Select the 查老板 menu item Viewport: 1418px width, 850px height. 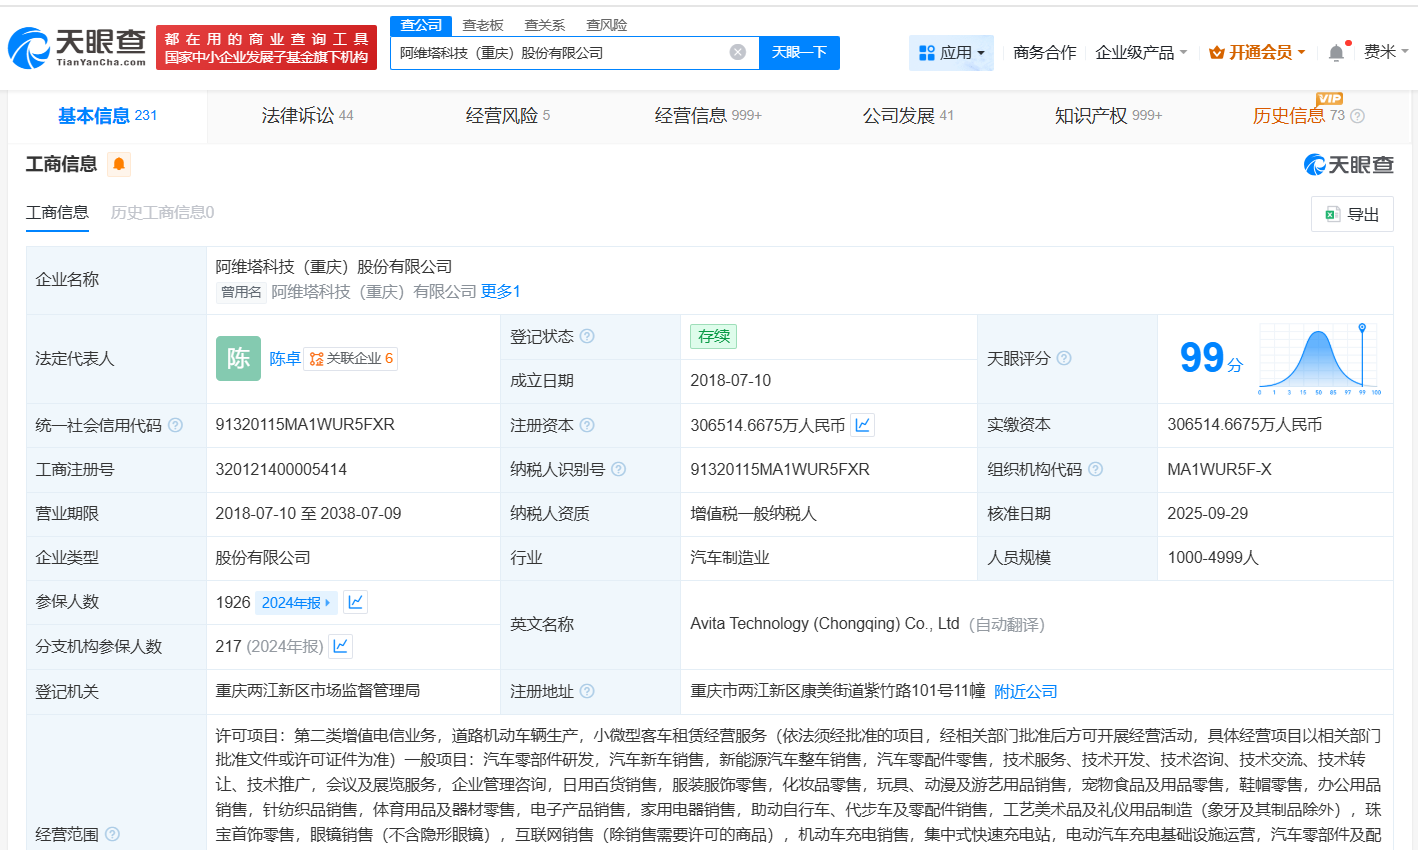coord(483,24)
